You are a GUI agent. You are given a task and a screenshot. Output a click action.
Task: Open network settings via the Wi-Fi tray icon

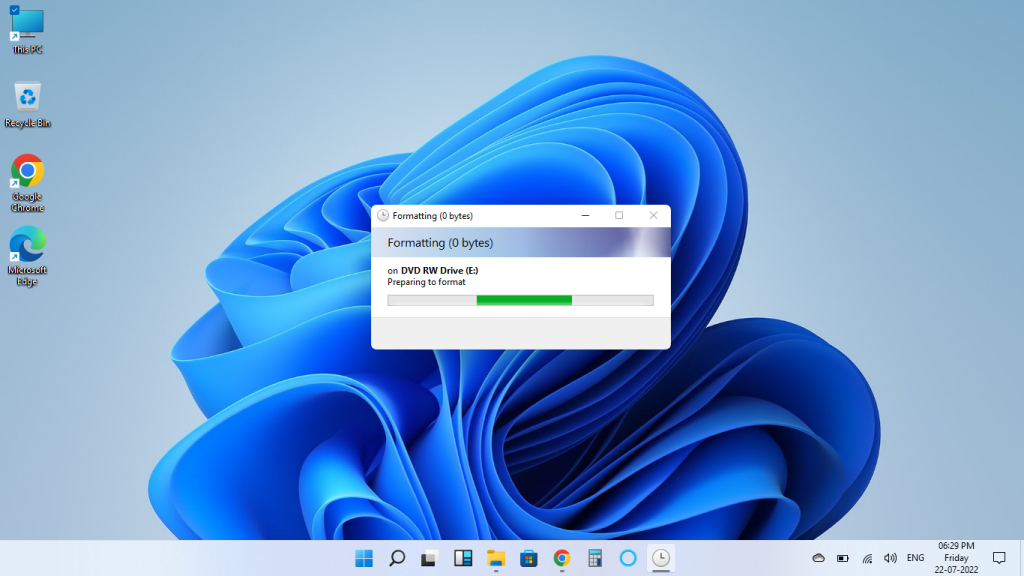click(x=867, y=559)
